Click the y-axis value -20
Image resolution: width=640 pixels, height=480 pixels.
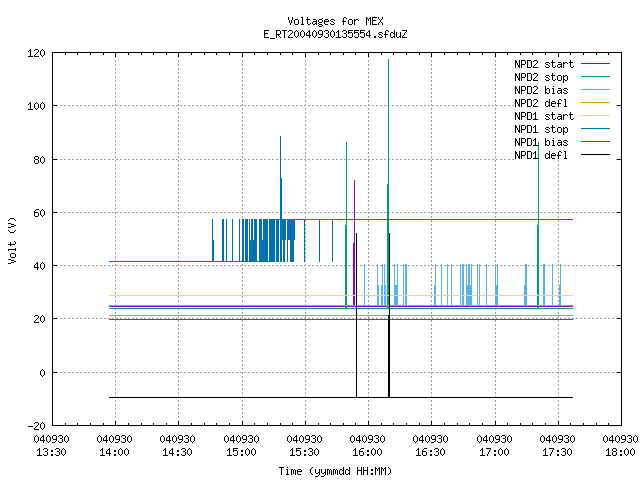[x=36, y=426]
